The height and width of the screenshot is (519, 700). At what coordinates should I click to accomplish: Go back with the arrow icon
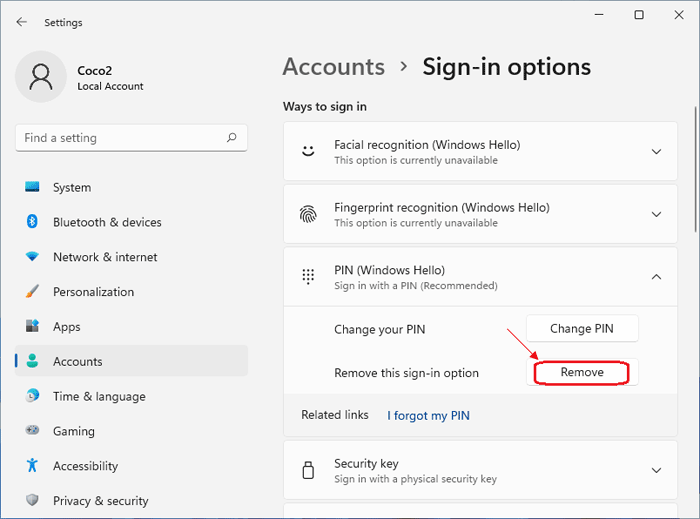pos(21,22)
